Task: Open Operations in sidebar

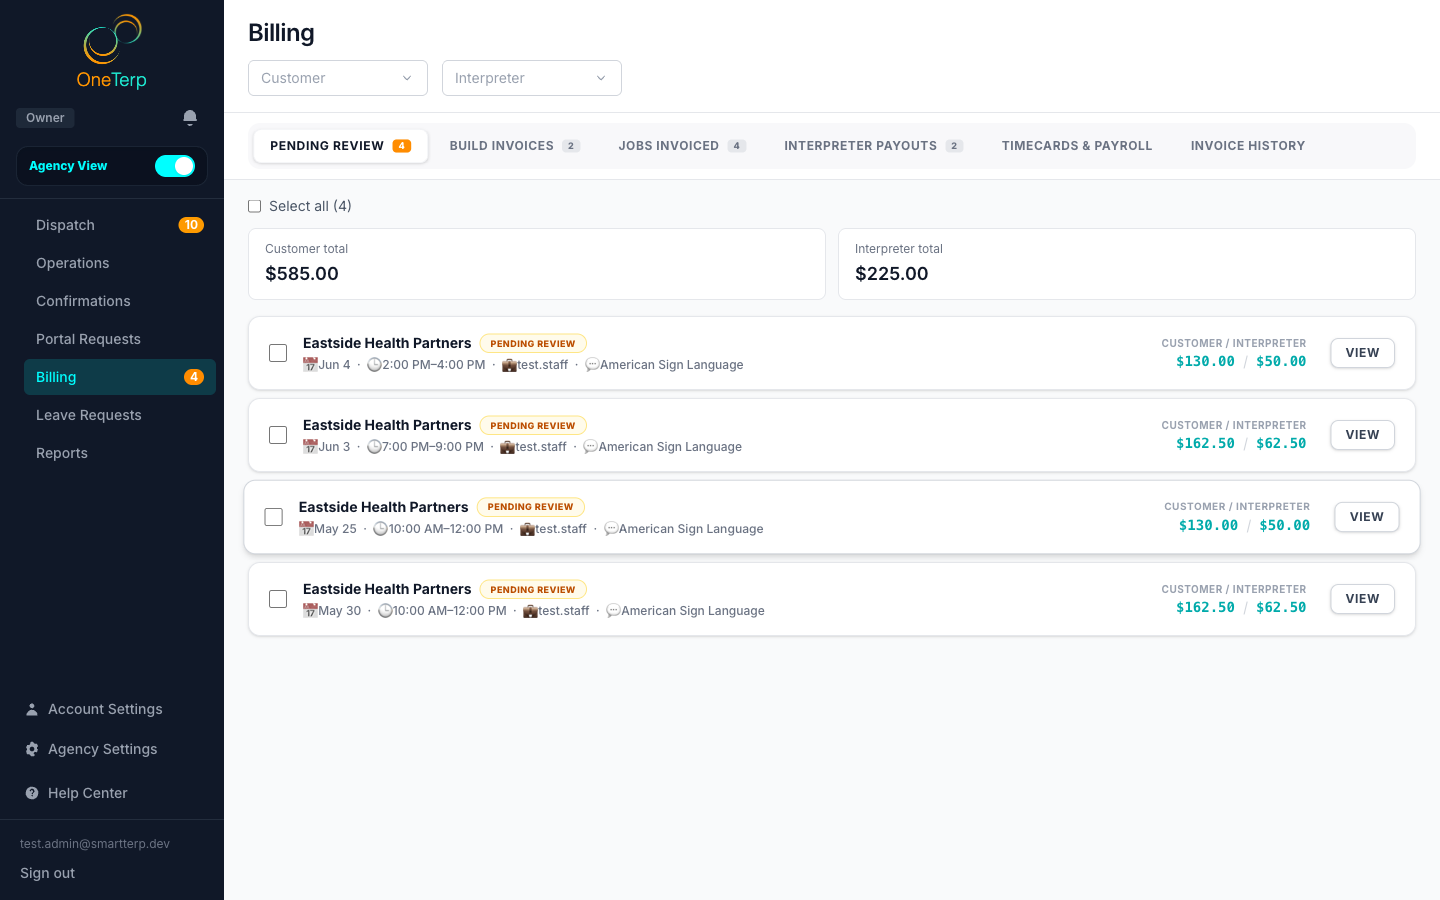Action: 120,263
